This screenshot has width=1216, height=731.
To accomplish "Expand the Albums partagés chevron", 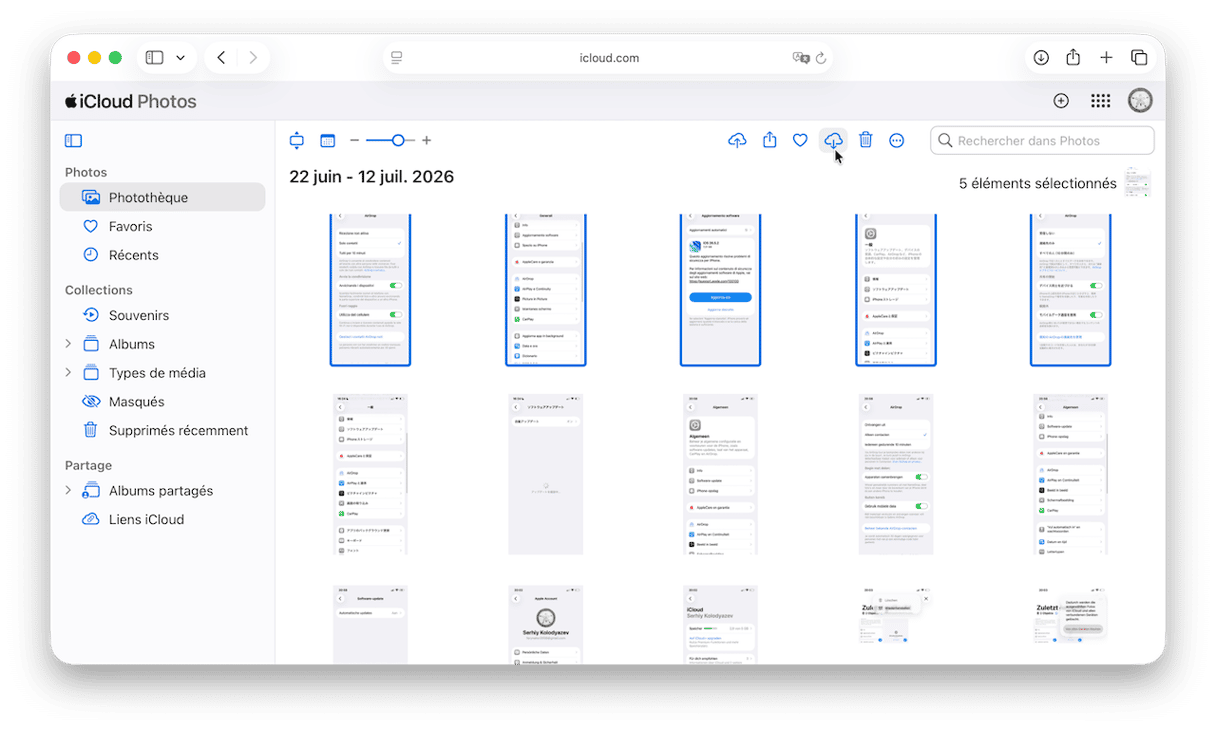I will click(x=68, y=491).
